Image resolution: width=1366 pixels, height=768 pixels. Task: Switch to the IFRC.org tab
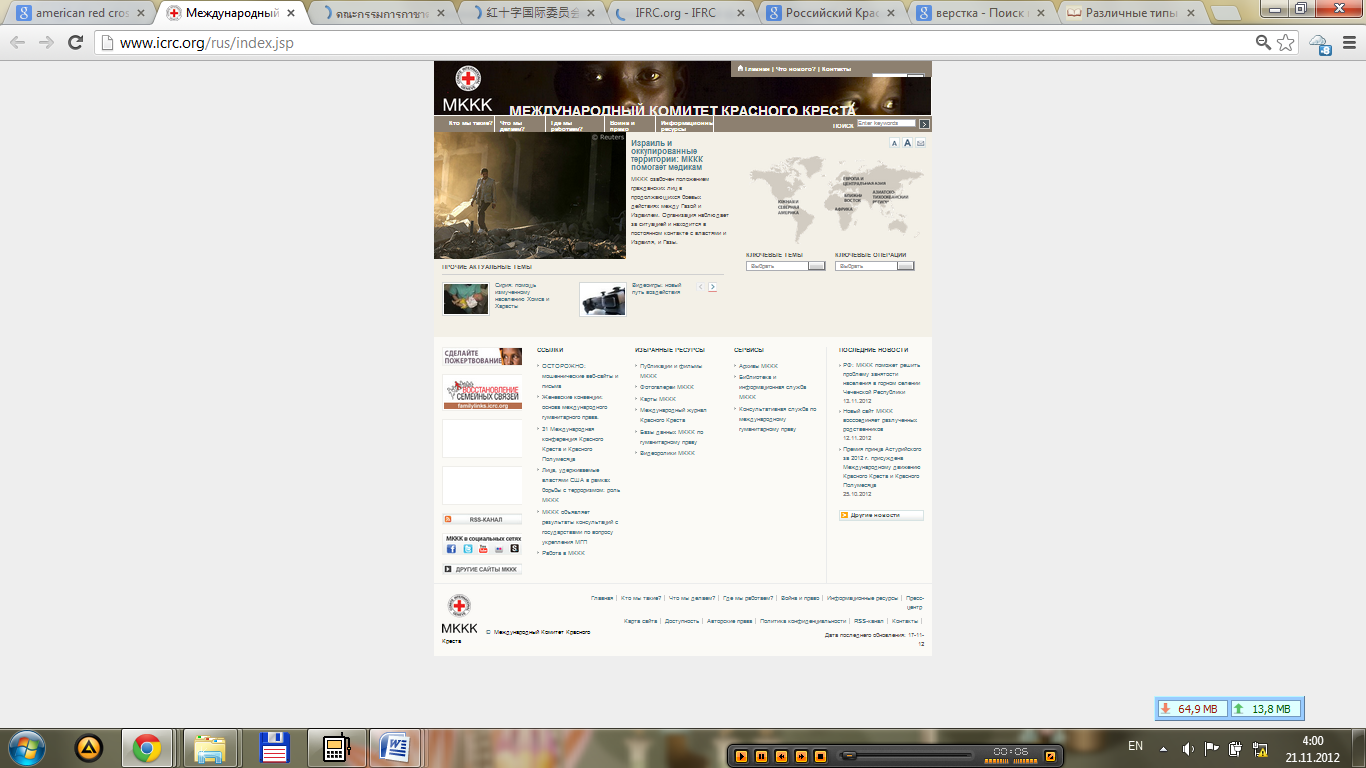point(683,13)
